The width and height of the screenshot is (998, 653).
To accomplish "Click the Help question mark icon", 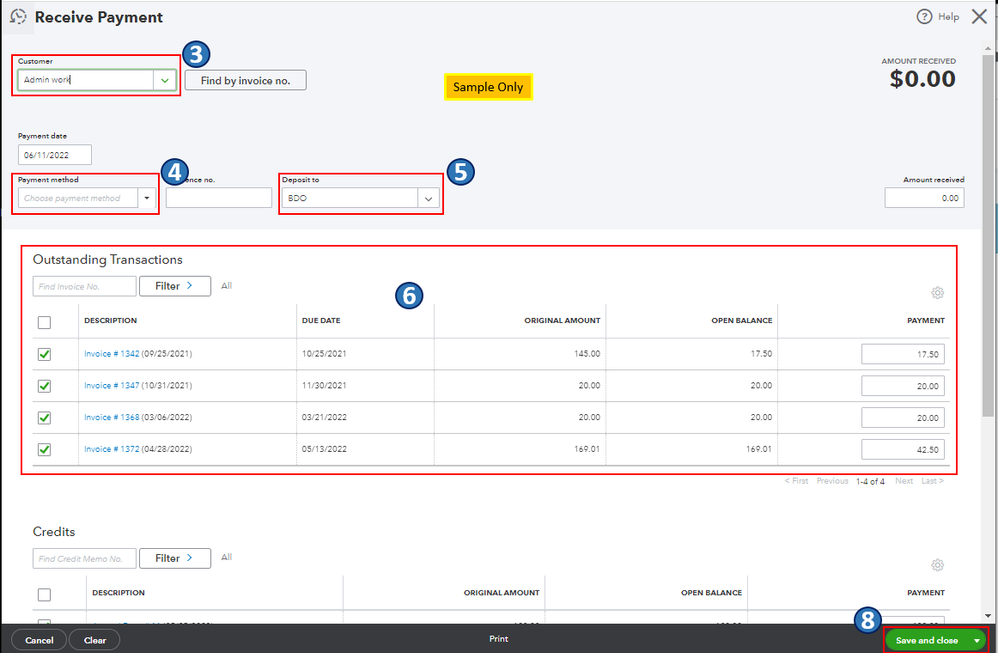I will [924, 17].
